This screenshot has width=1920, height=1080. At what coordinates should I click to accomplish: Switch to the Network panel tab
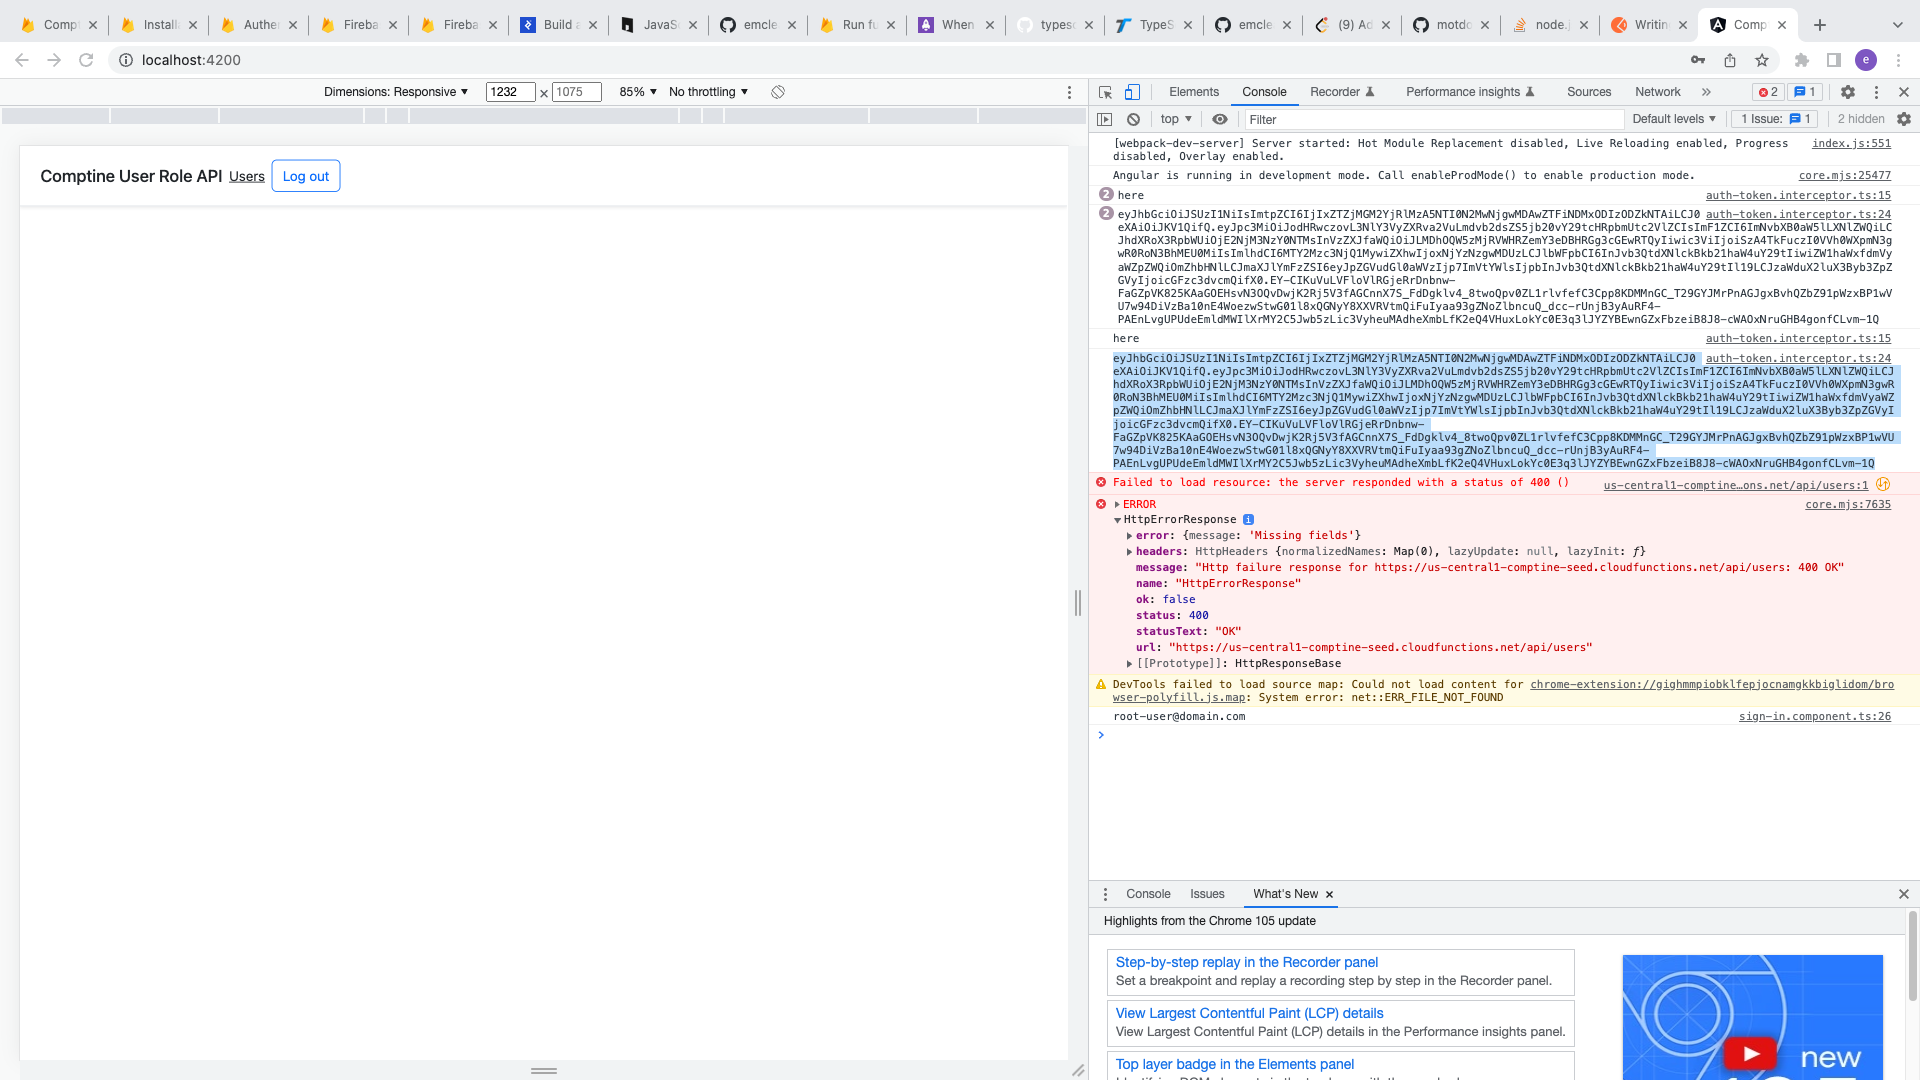point(1657,92)
